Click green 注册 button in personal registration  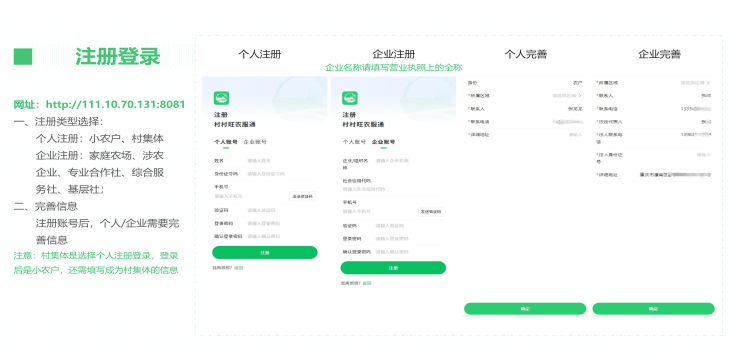pyautogui.click(x=265, y=252)
